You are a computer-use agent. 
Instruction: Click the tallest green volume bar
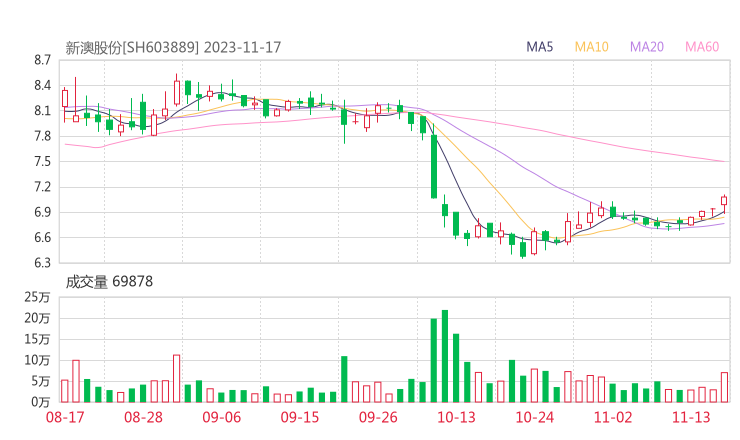[x=445, y=356]
